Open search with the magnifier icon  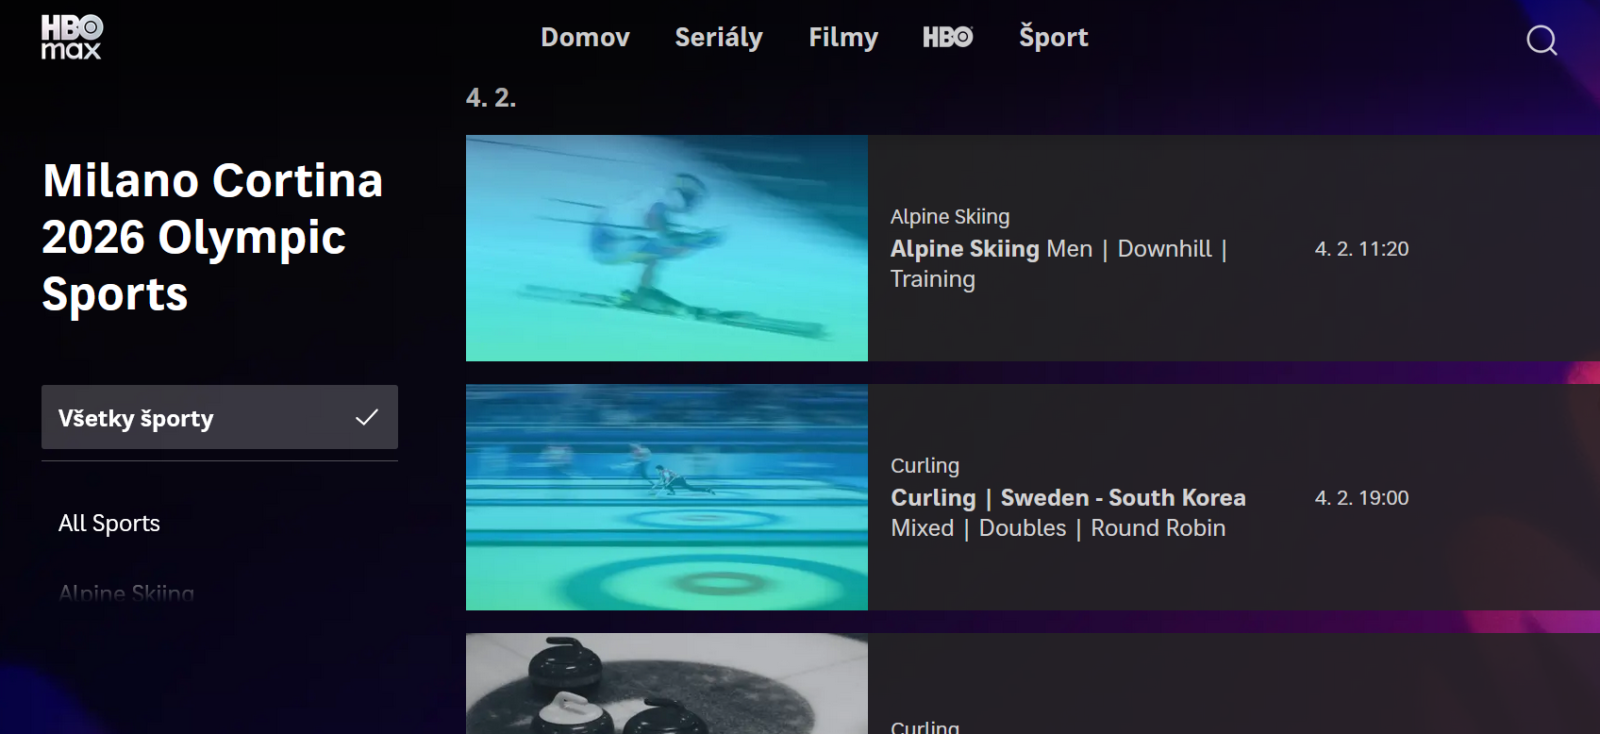[1541, 40]
